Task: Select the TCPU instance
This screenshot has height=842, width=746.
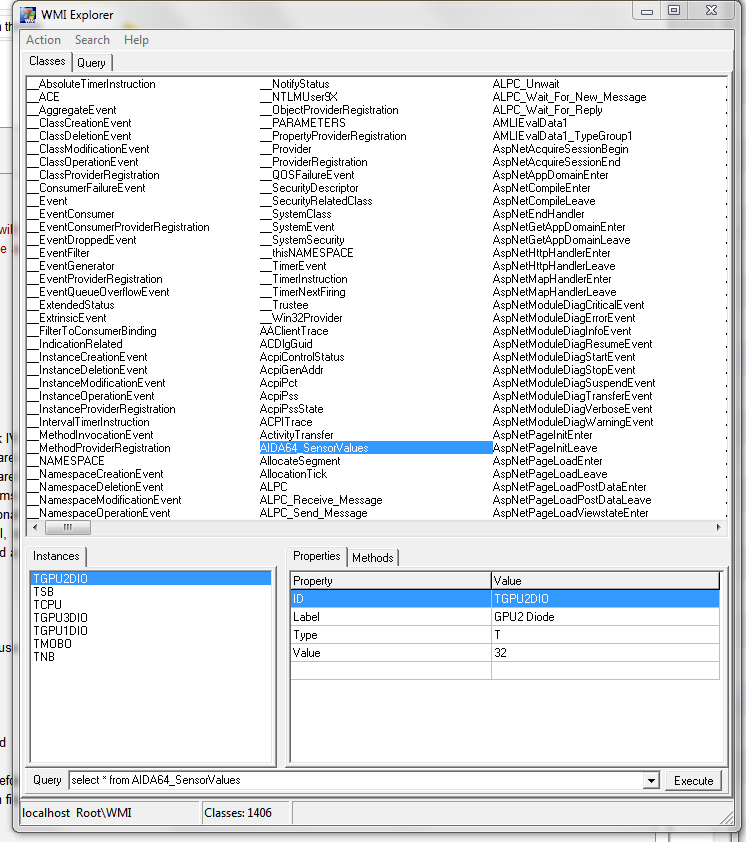Action: [48, 605]
